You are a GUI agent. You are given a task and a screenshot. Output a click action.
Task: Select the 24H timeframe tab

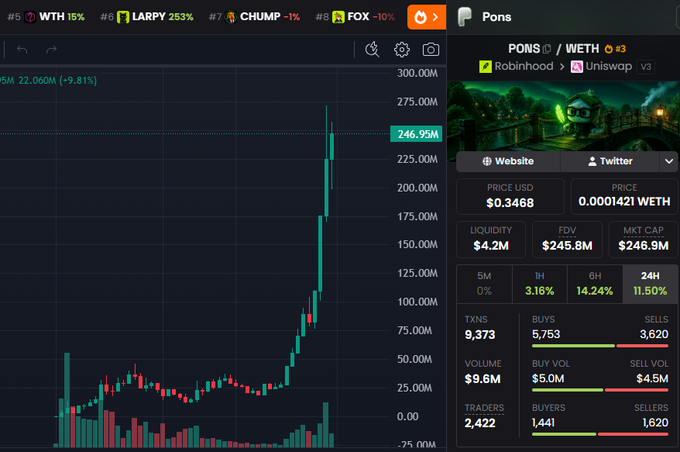650,284
